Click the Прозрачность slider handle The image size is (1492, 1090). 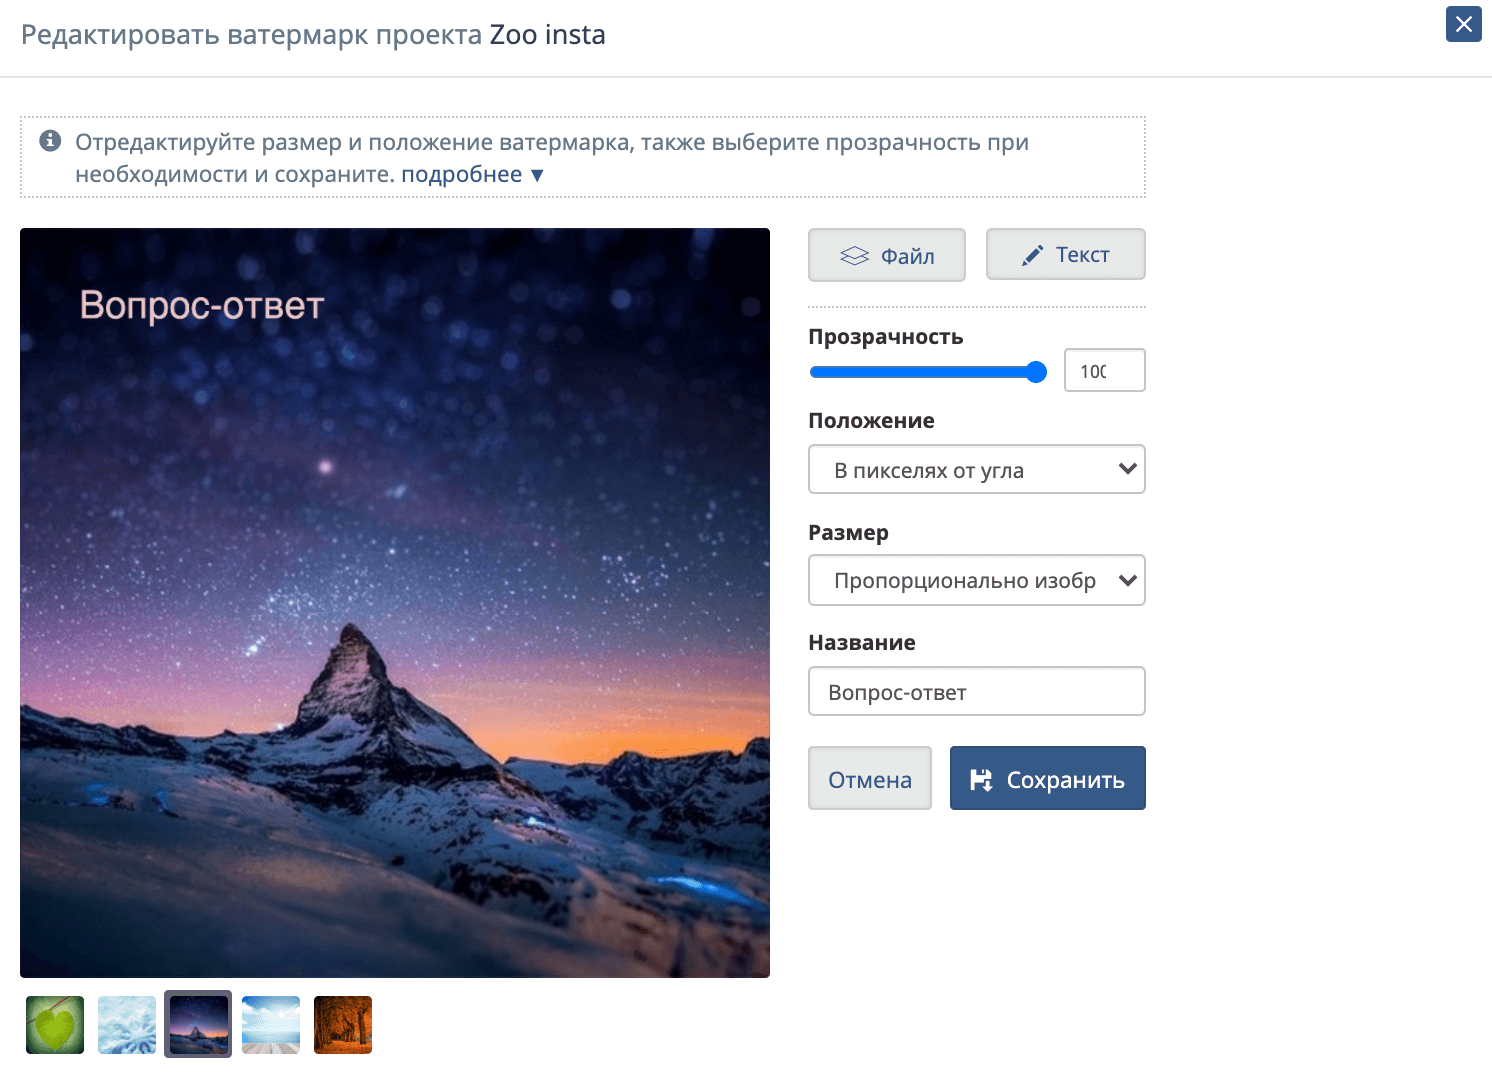1036,372
